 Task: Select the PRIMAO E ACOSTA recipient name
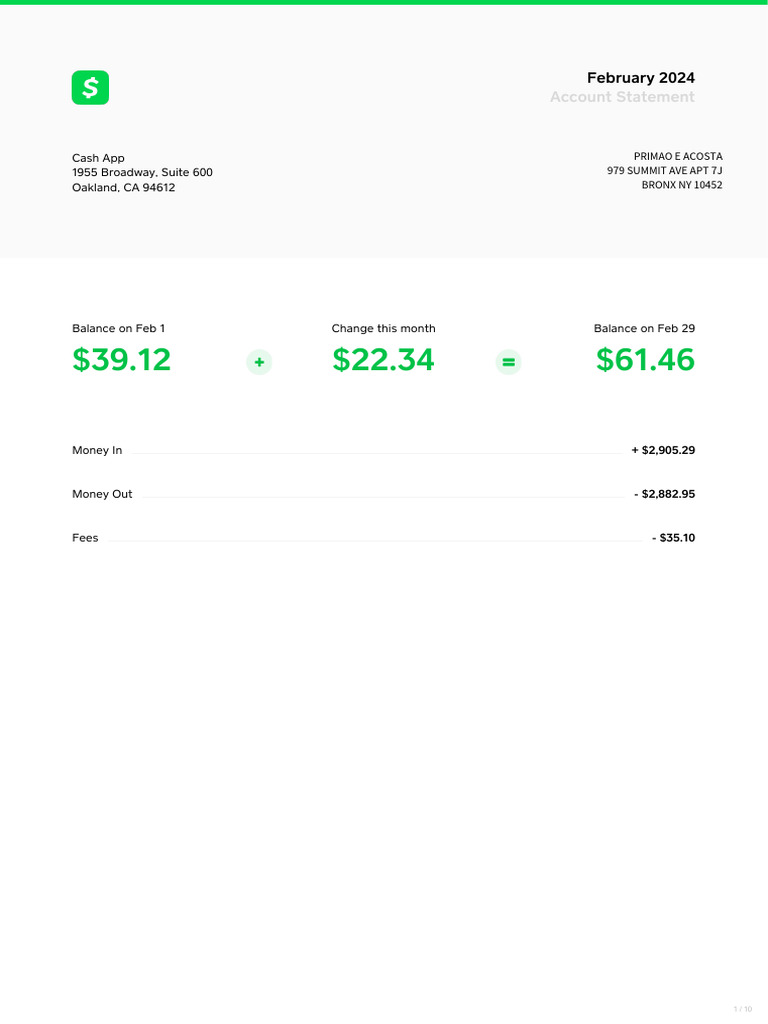pyautogui.click(x=678, y=157)
